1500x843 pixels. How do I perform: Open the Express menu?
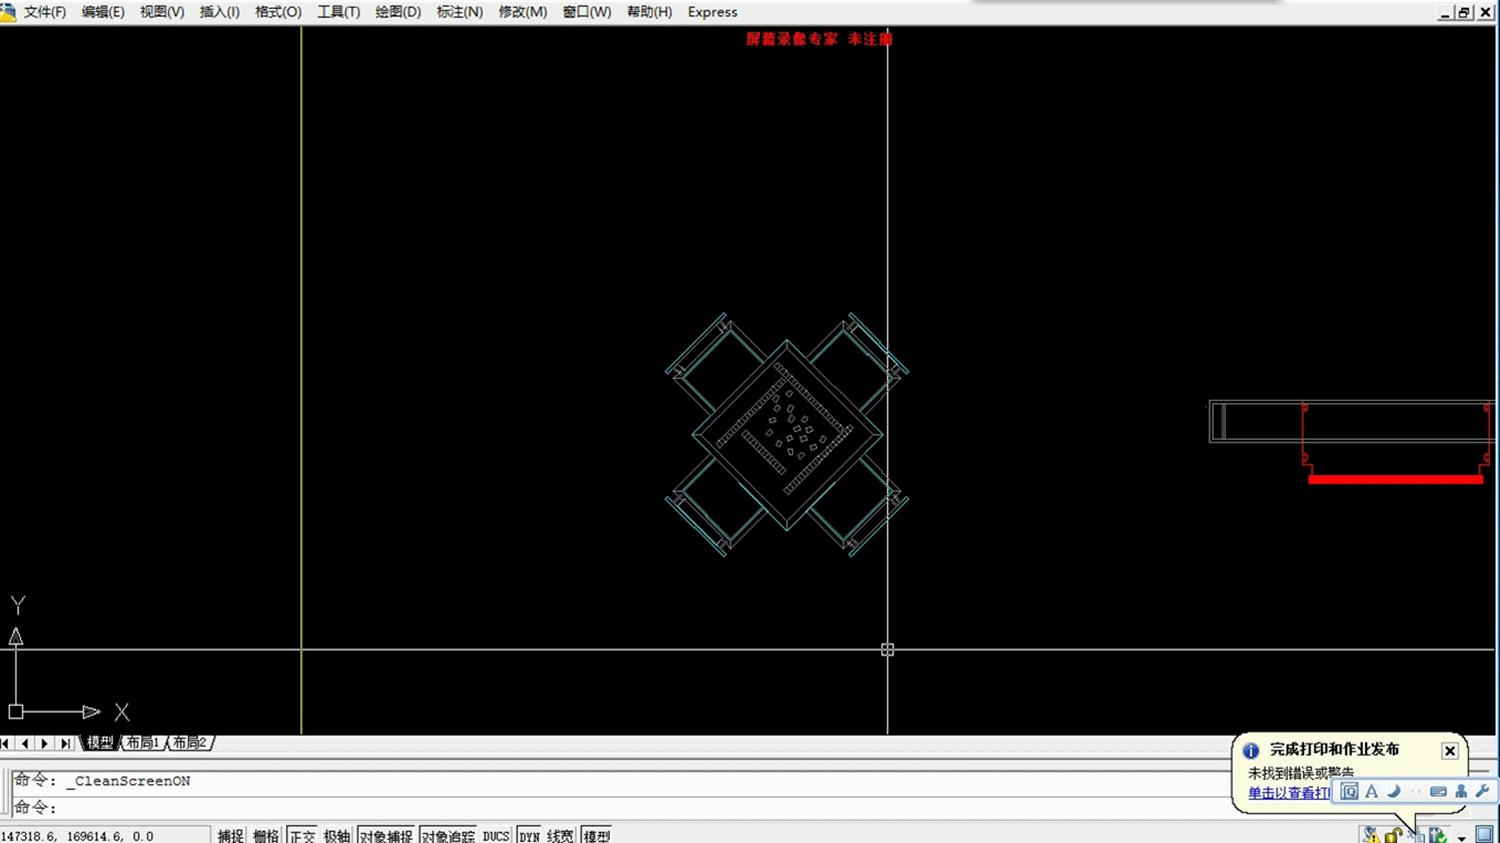(713, 12)
